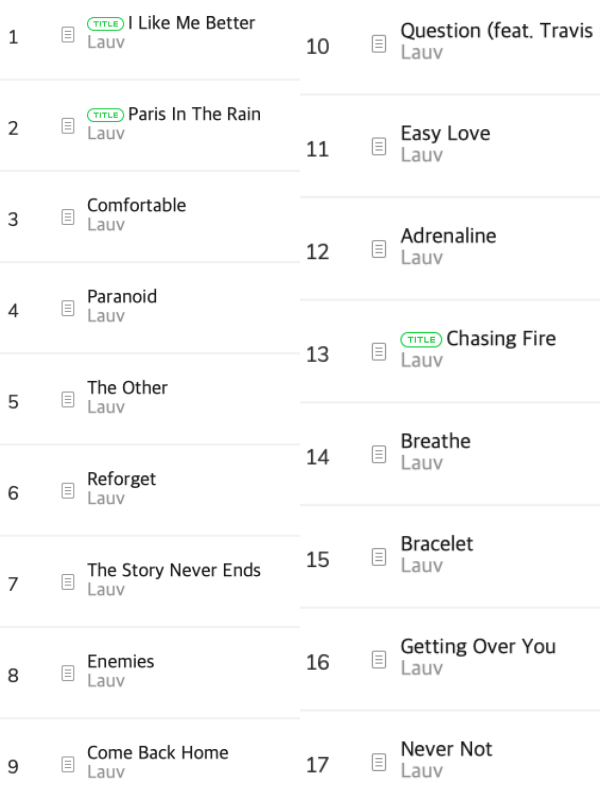600x800 pixels.
Task: Open the song The Other
Action: pos(127,388)
